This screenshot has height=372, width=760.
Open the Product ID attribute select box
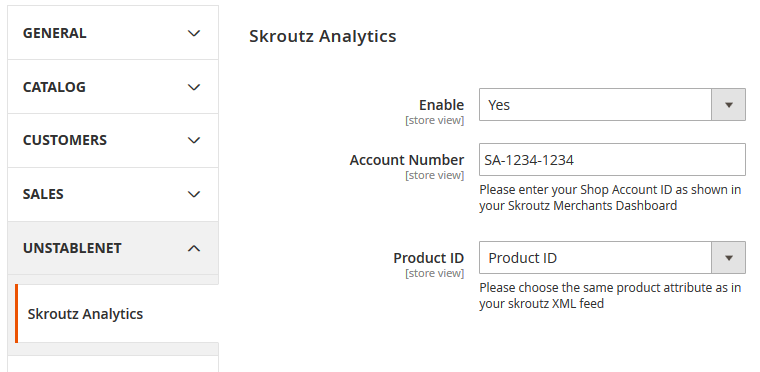612,258
